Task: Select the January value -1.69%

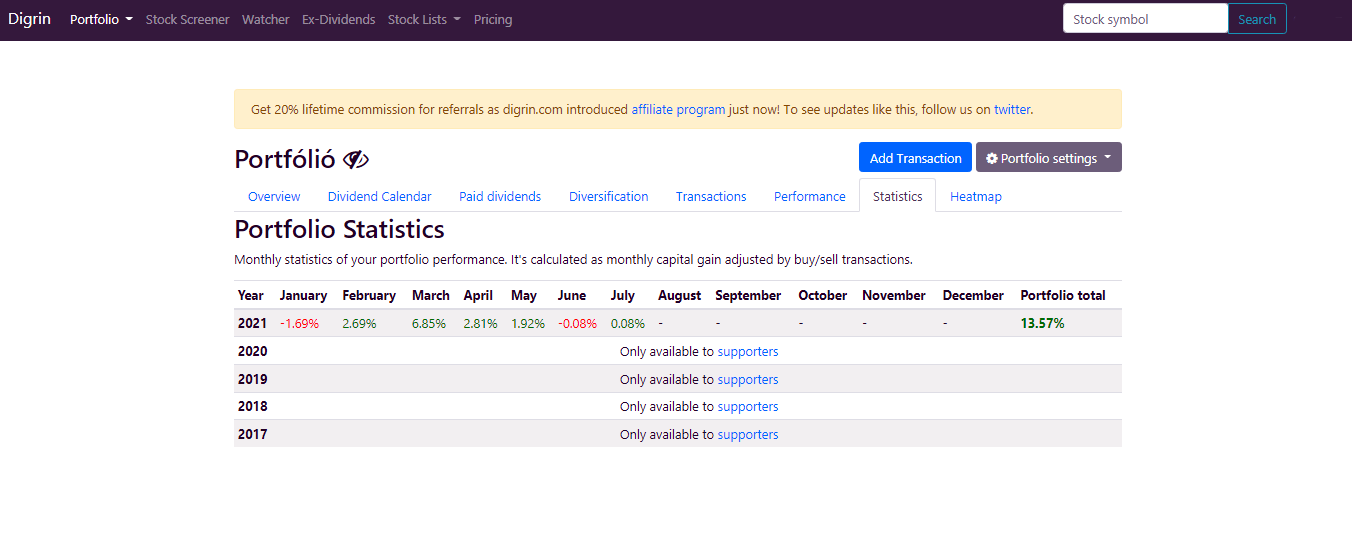Action: point(299,323)
